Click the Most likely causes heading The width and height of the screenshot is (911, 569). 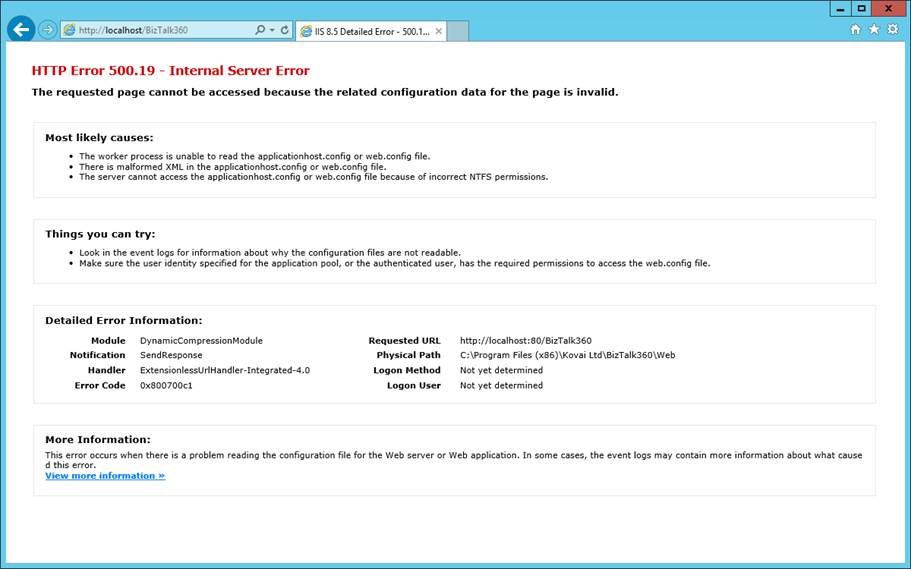(x=99, y=138)
